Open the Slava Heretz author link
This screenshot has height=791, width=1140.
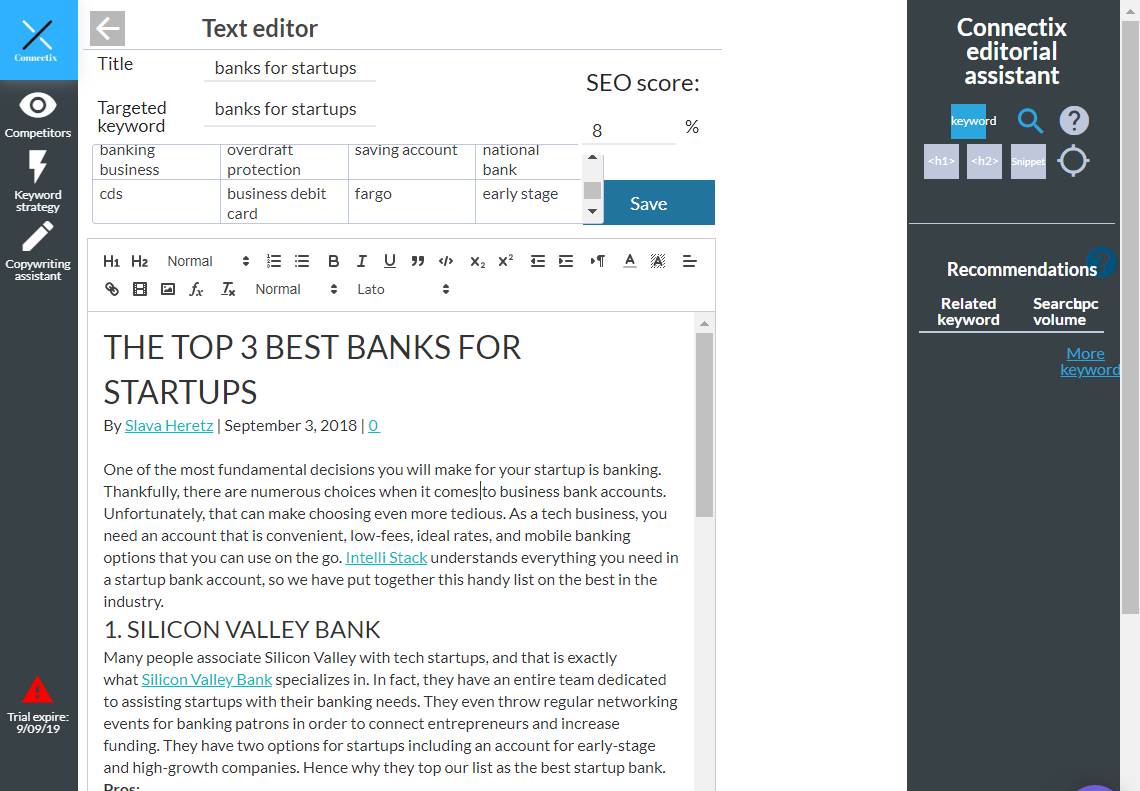(169, 426)
